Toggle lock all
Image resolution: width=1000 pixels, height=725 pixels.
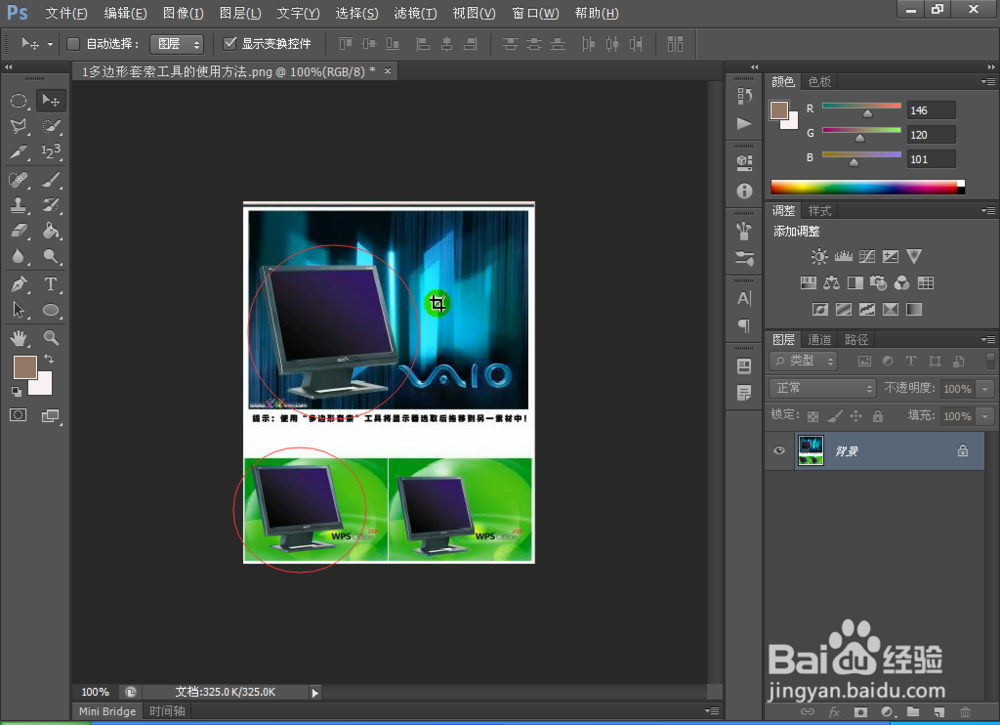click(x=878, y=416)
